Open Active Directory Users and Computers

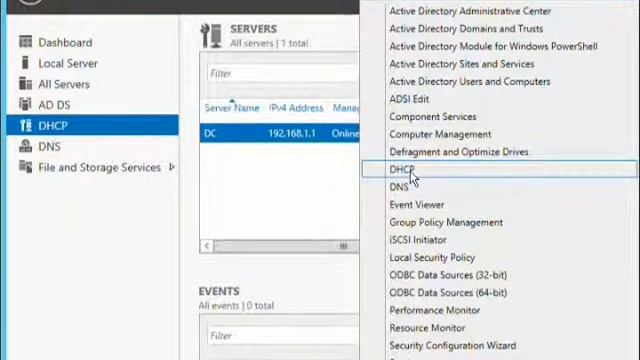tap(470, 81)
